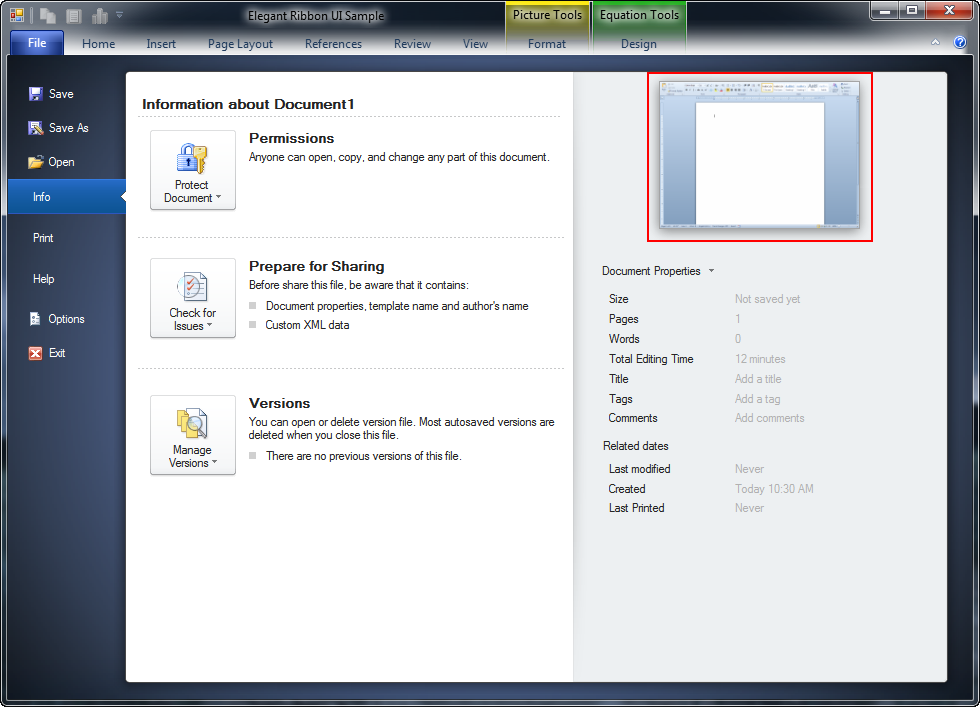Click the 'Prepare for Sharing' heading
980x707 pixels.
coord(316,266)
